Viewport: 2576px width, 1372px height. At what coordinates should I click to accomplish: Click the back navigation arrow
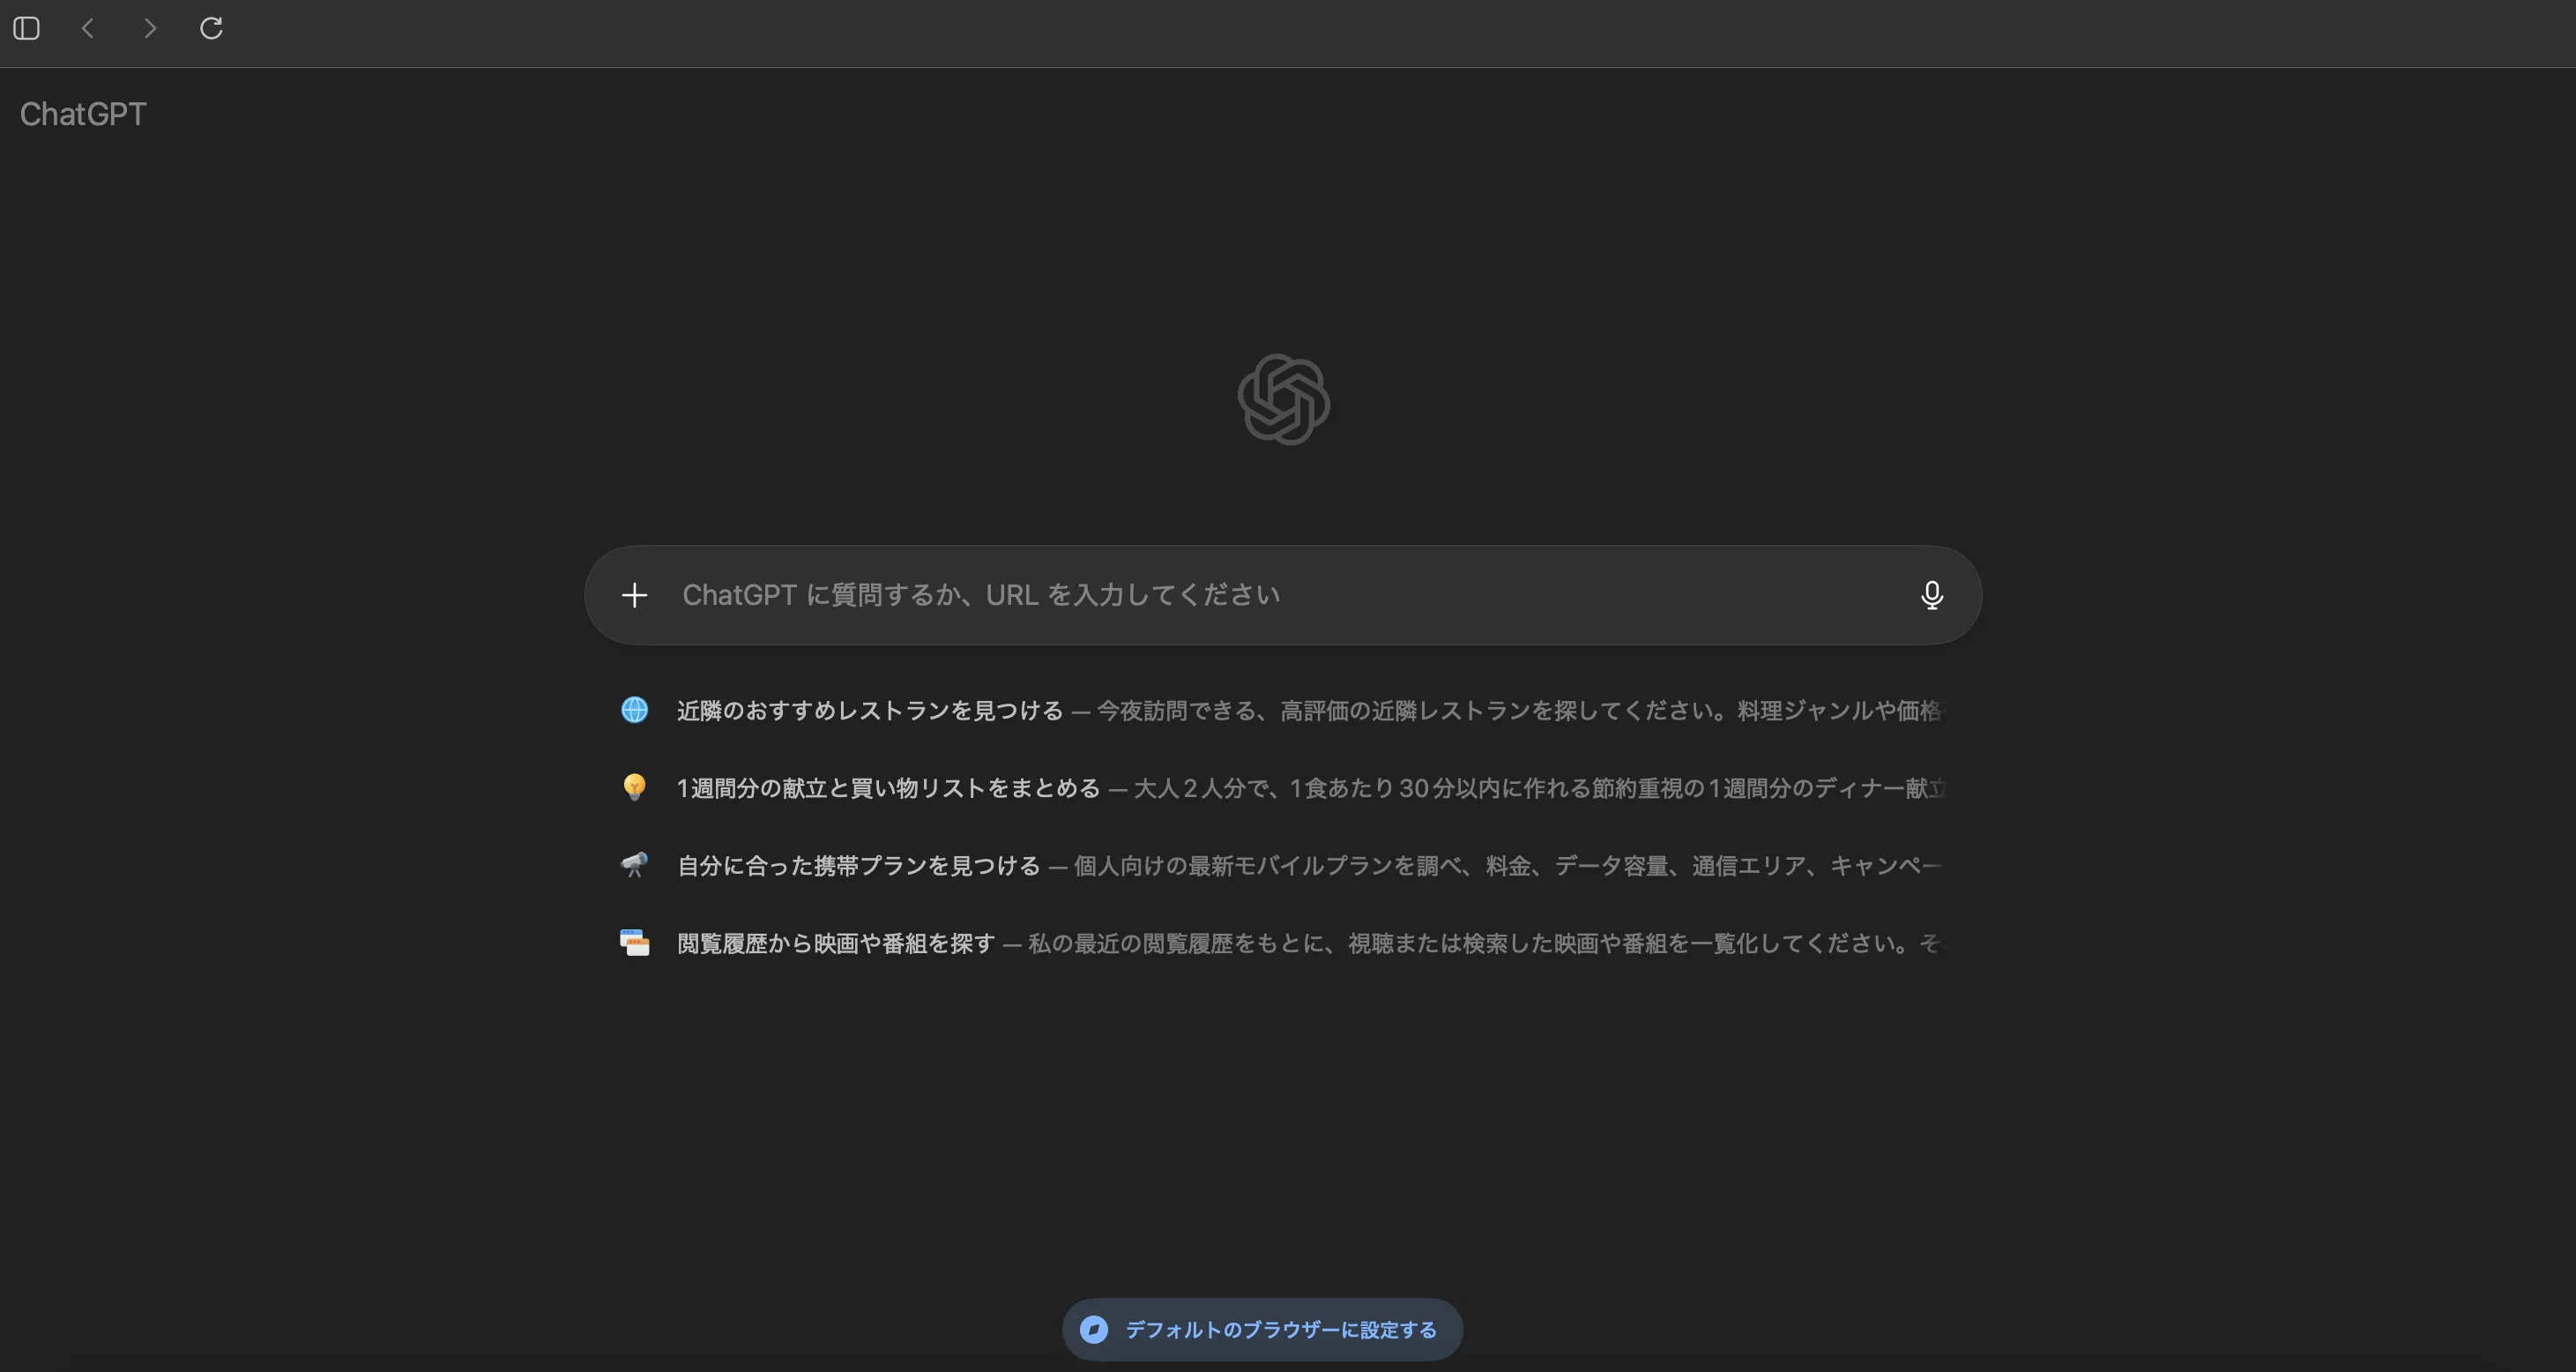[x=88, y=28]
